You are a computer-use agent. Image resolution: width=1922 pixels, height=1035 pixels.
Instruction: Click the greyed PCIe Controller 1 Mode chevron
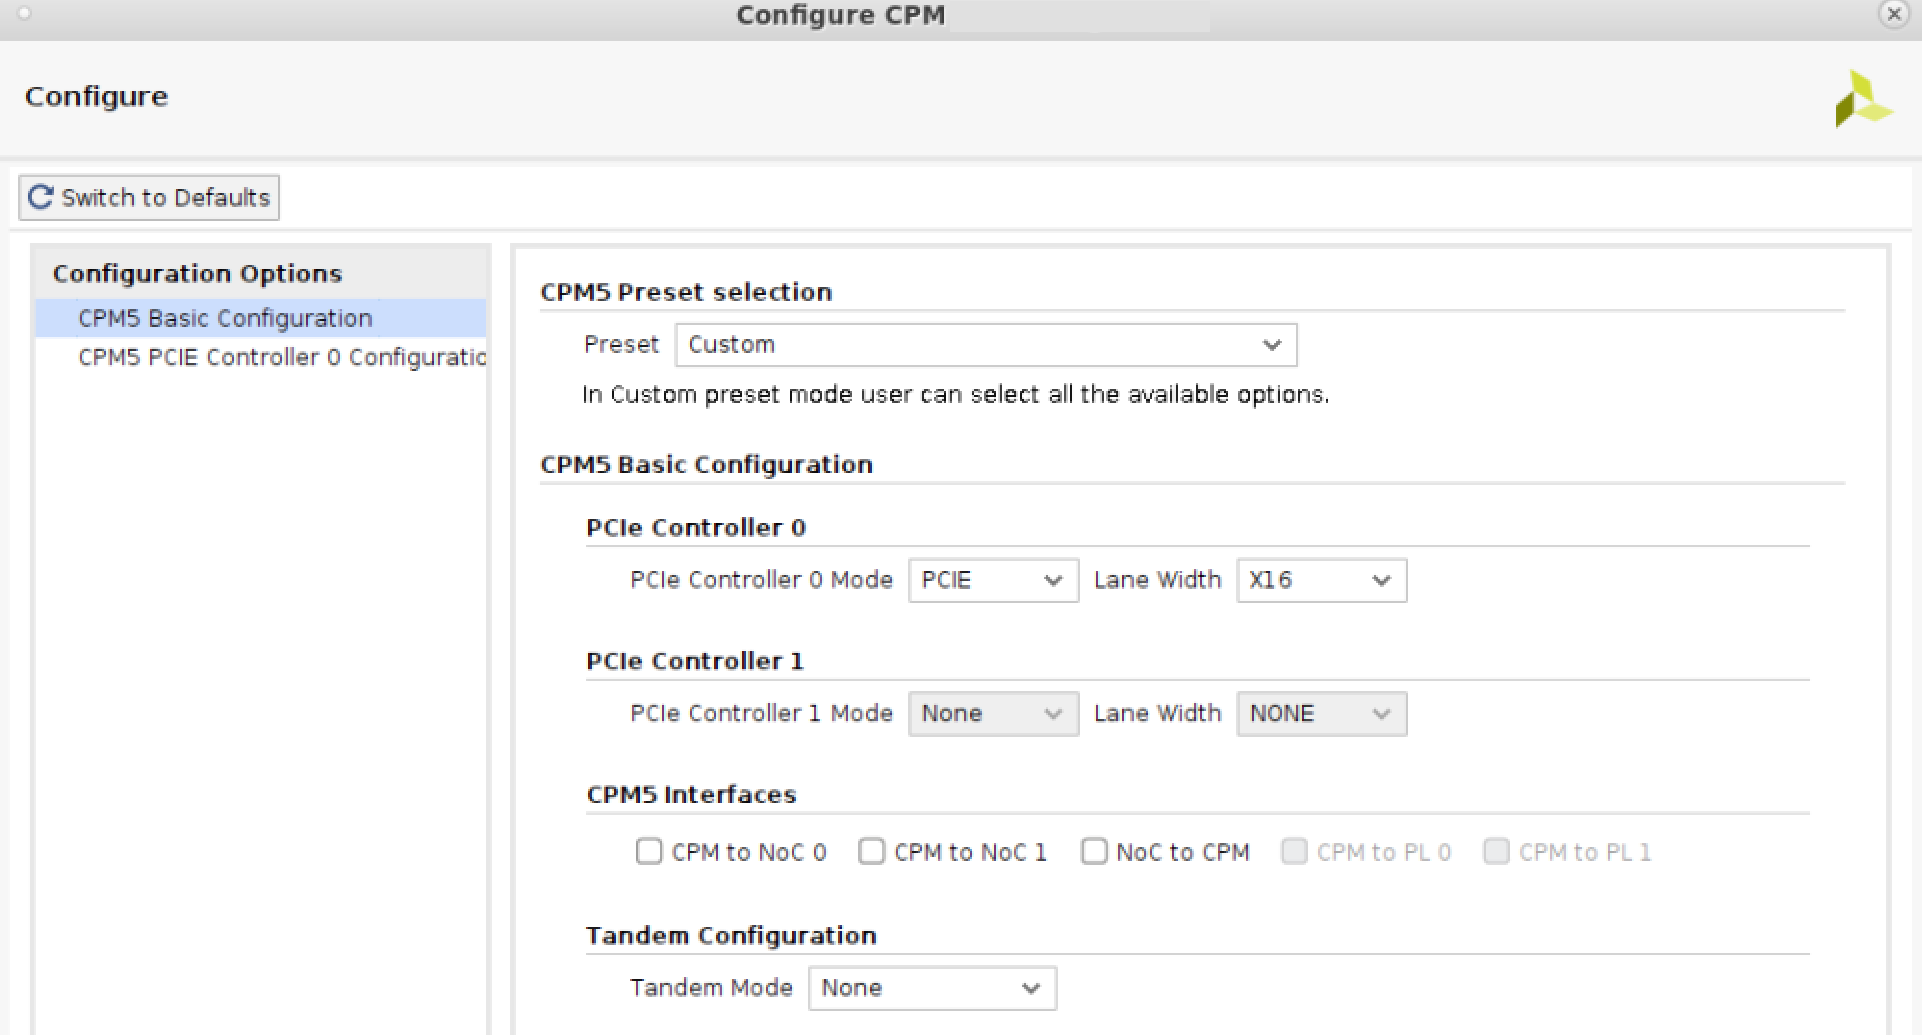click(x=1053, y=713)
